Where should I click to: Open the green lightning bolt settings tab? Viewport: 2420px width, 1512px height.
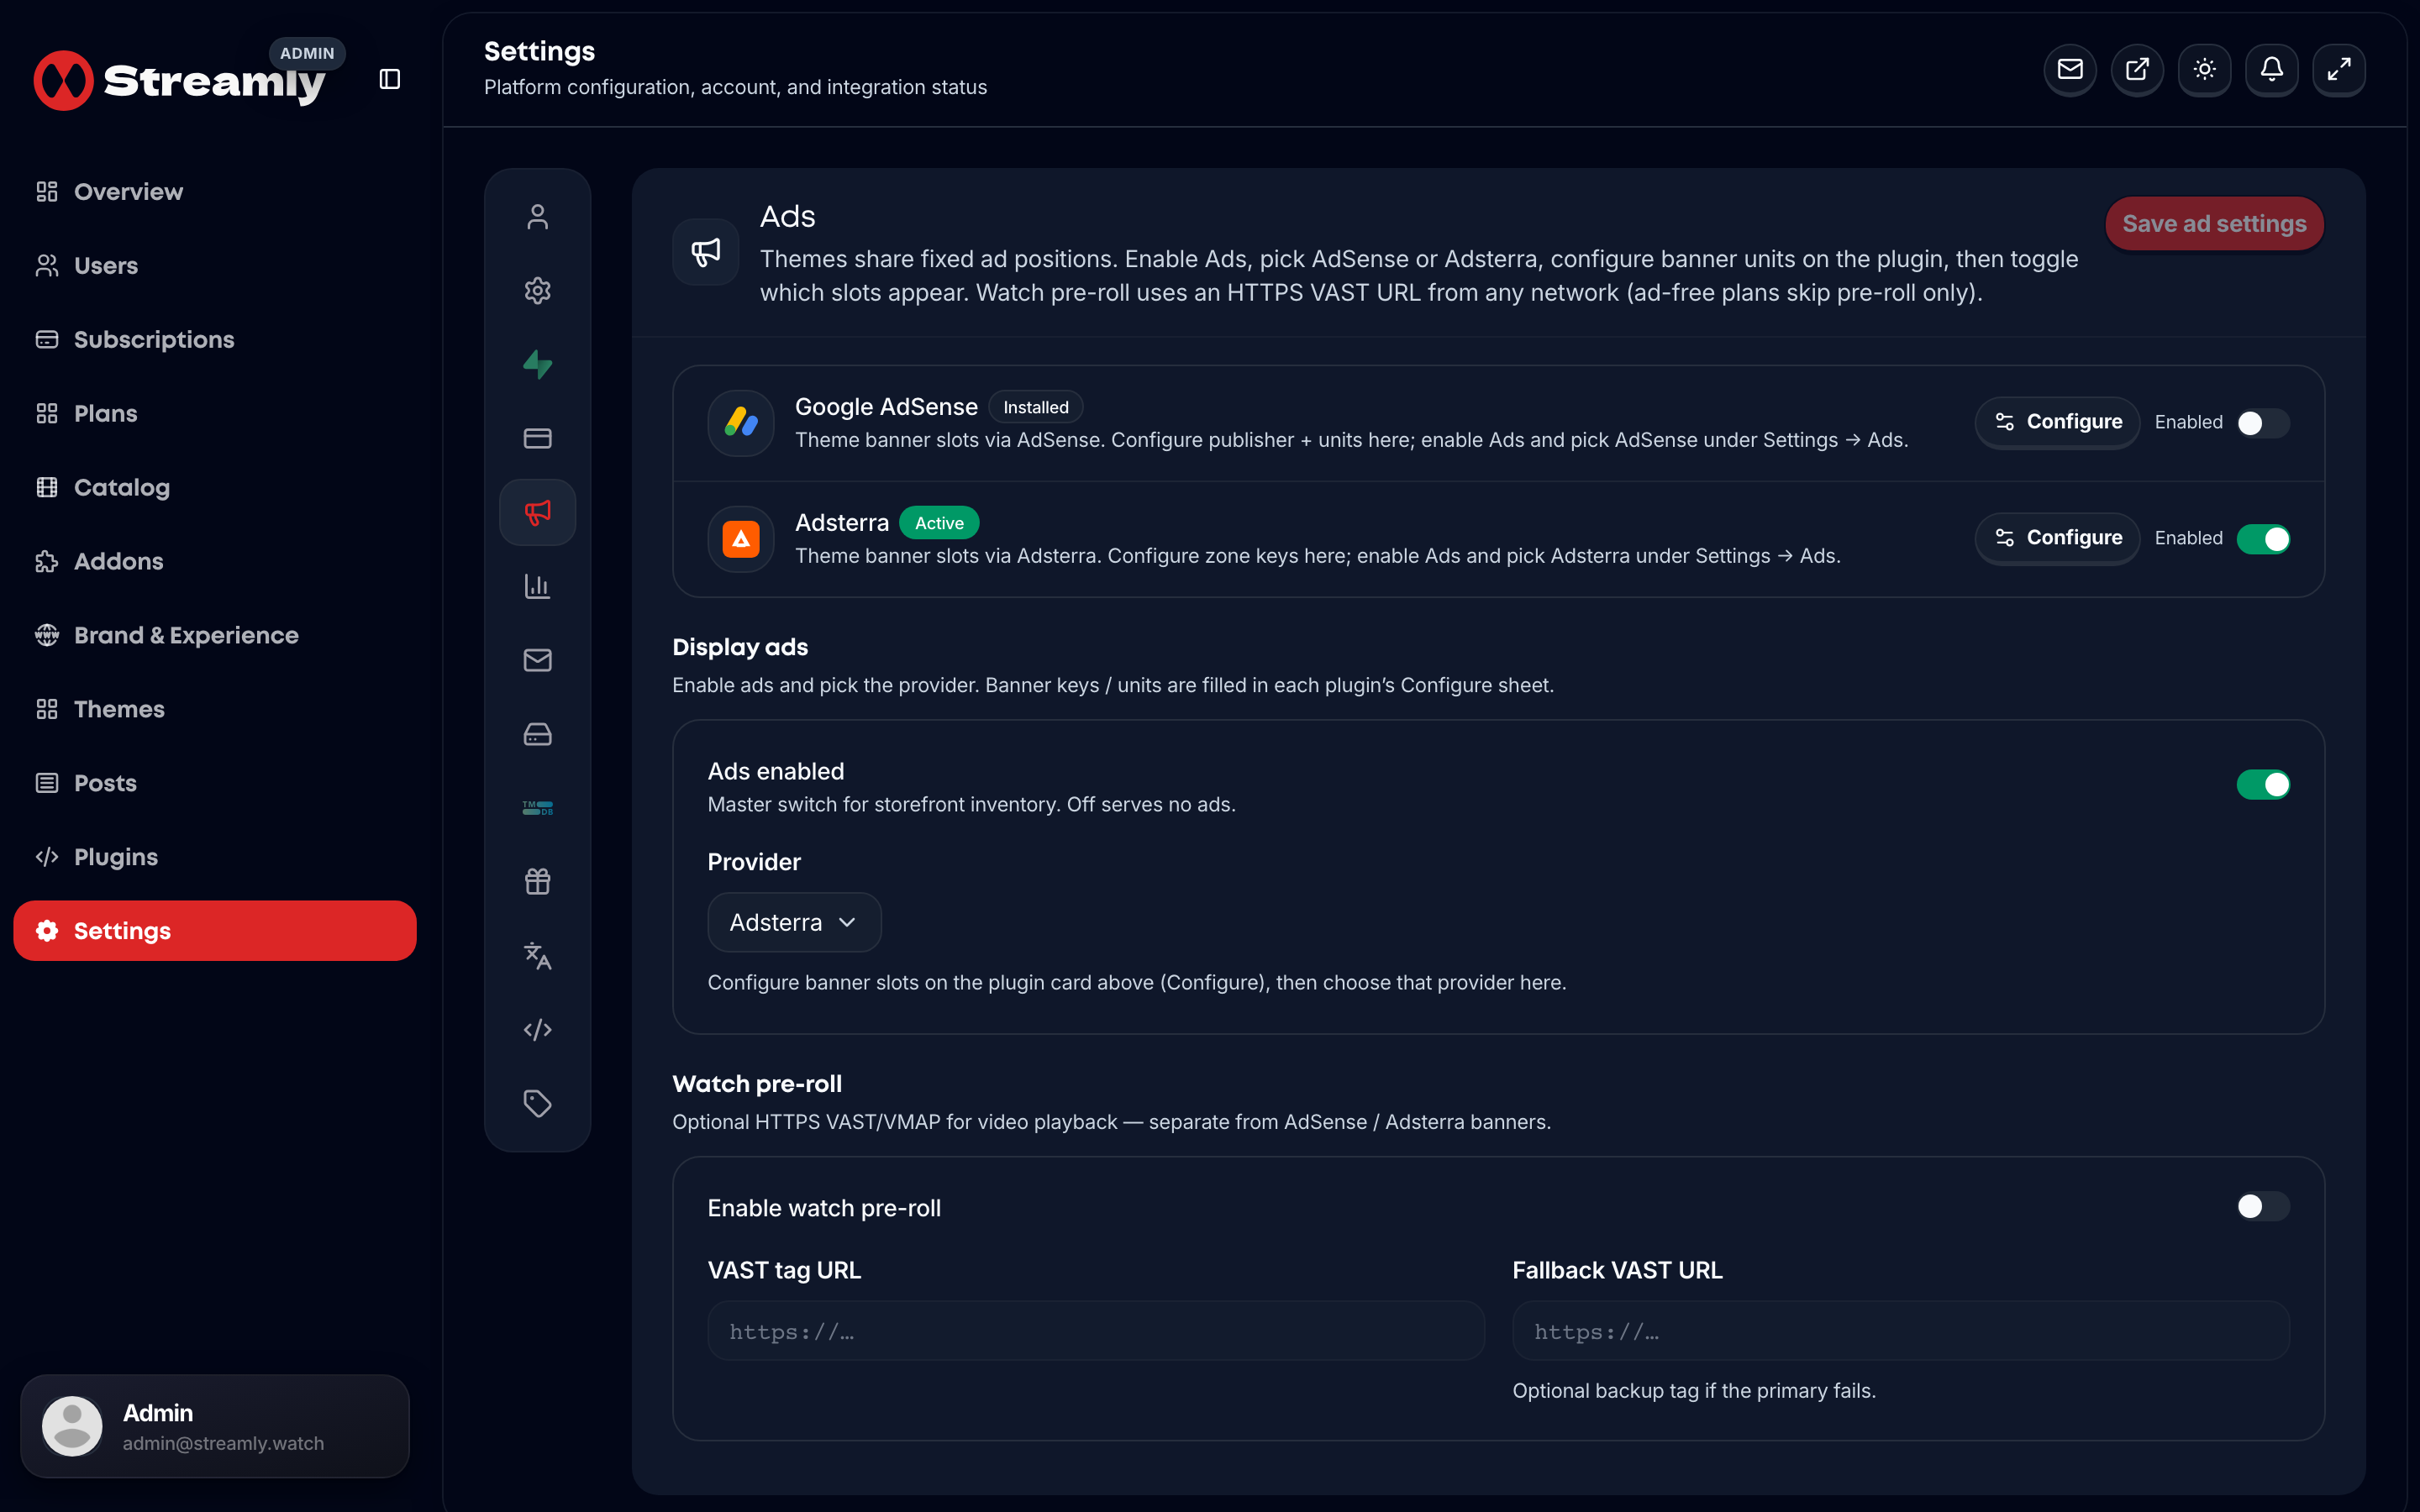538,365
